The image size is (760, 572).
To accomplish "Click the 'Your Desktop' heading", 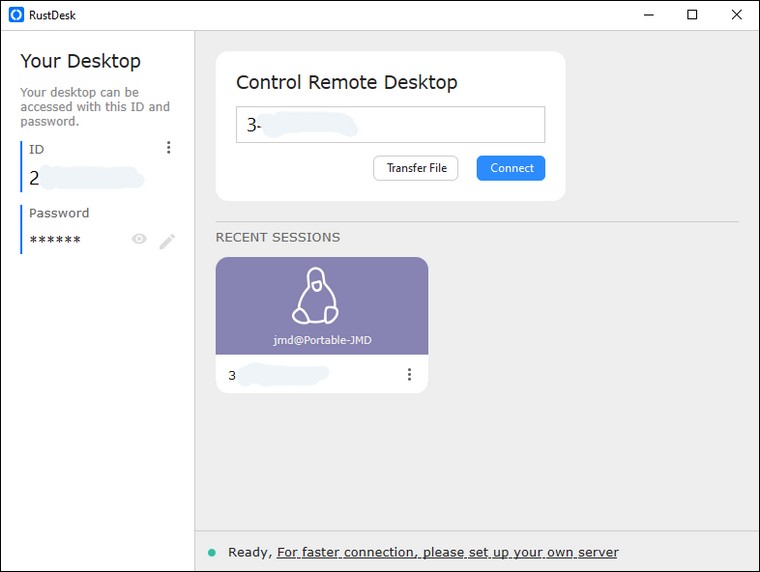I will pos(80,61).
